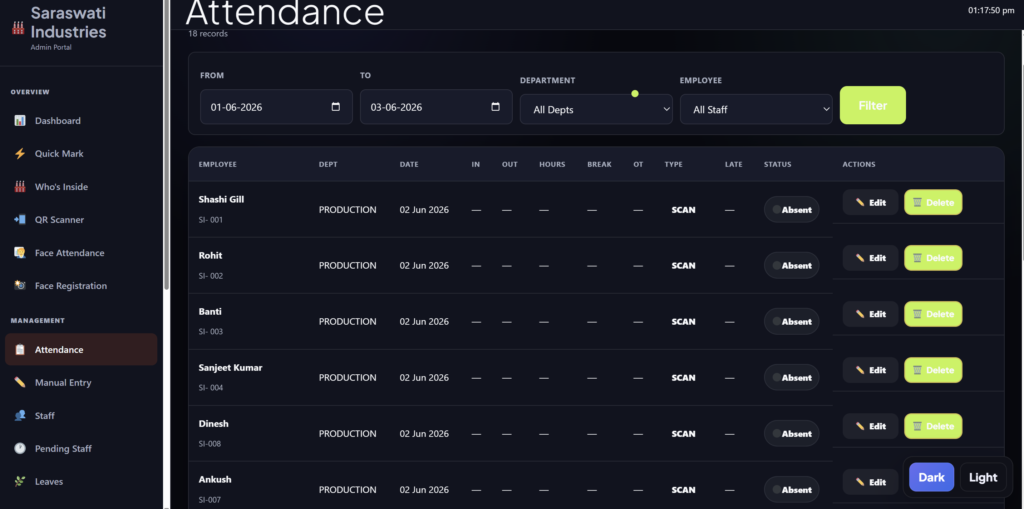1024x509 pixels.
Task: Click employee ID SI- 002
Action: [211, 276]
